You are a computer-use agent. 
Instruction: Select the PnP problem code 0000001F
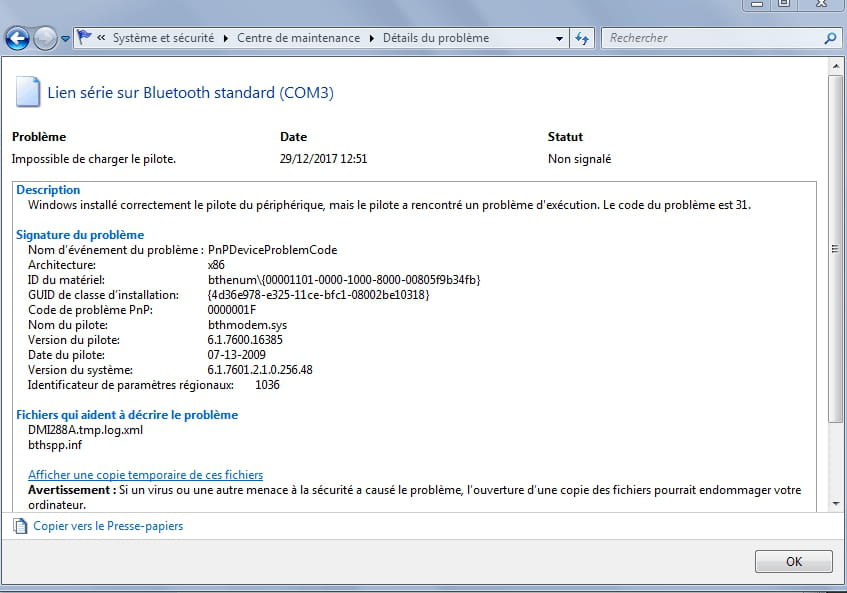coord(232,310)
